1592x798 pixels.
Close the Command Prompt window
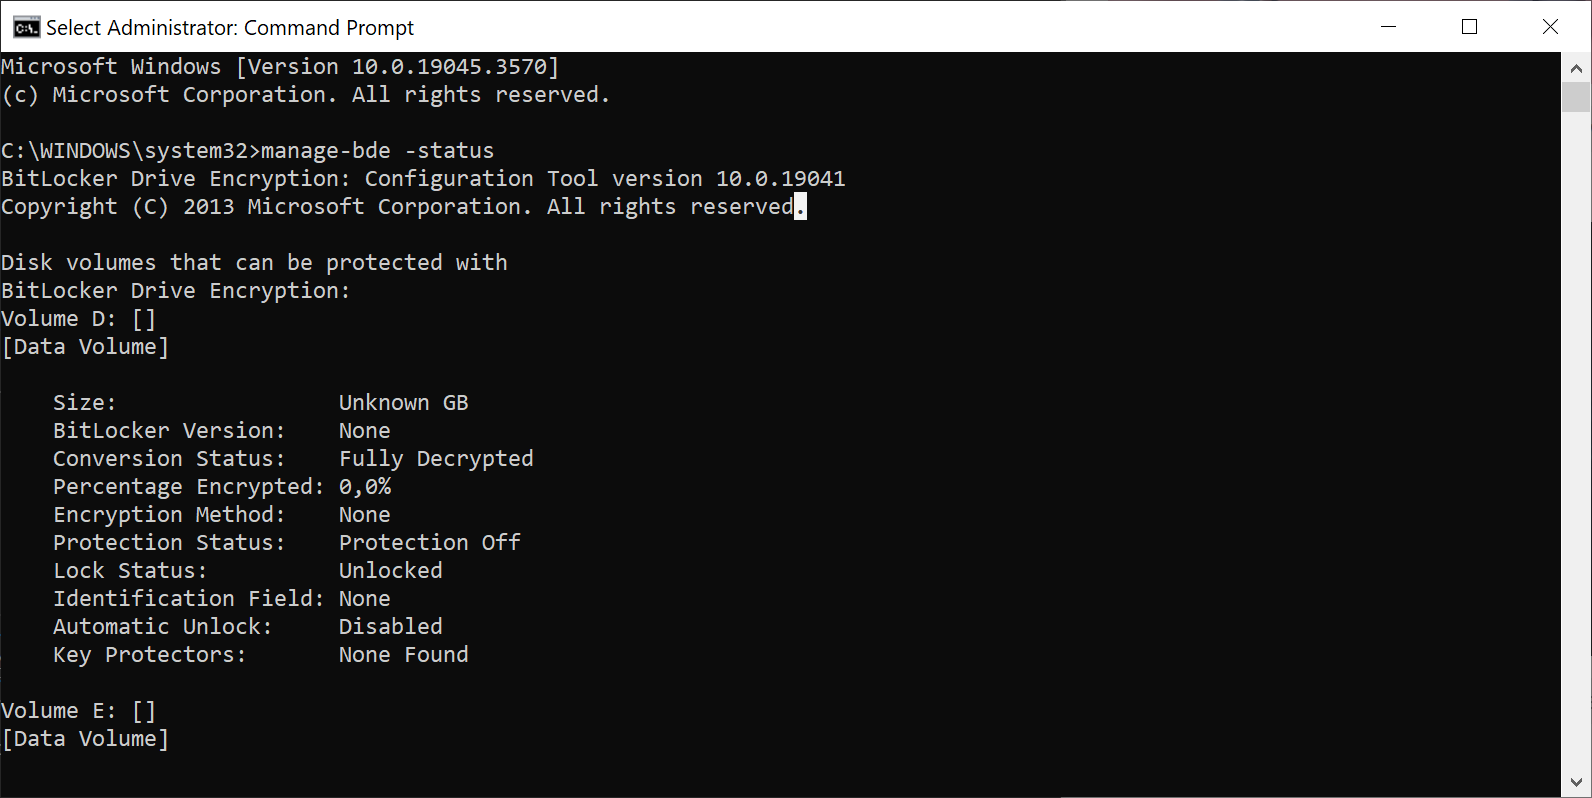coord(1550,27)
